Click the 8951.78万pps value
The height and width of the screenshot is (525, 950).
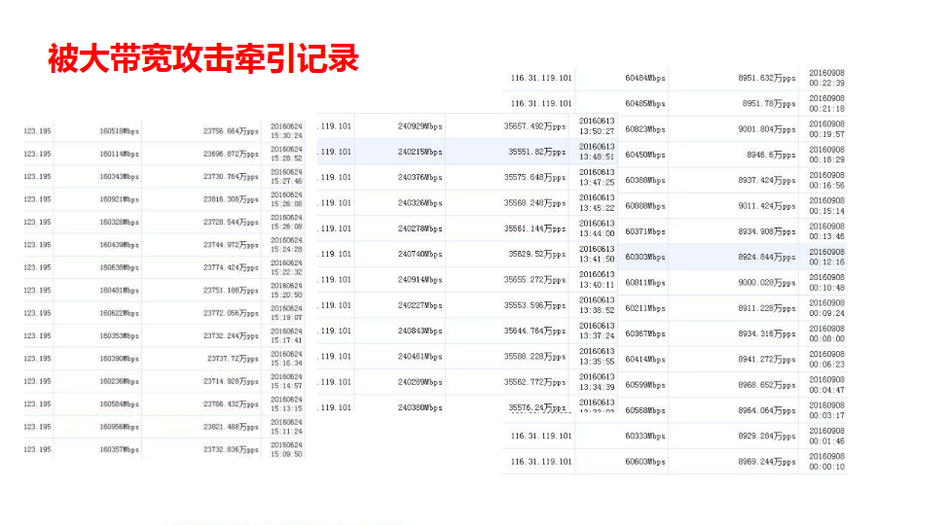(x=768, y=103)
